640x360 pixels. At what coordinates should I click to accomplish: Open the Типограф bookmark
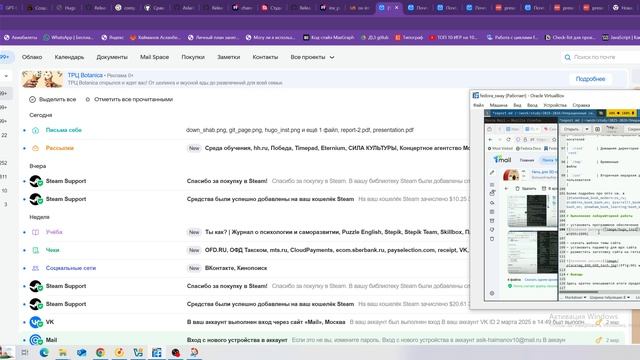tap(409, 37)
